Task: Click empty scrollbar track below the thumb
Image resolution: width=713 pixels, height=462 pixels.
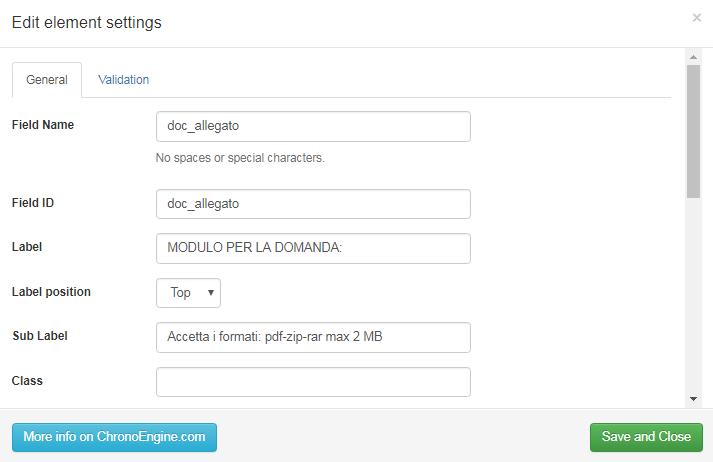Action: (693, 296)
